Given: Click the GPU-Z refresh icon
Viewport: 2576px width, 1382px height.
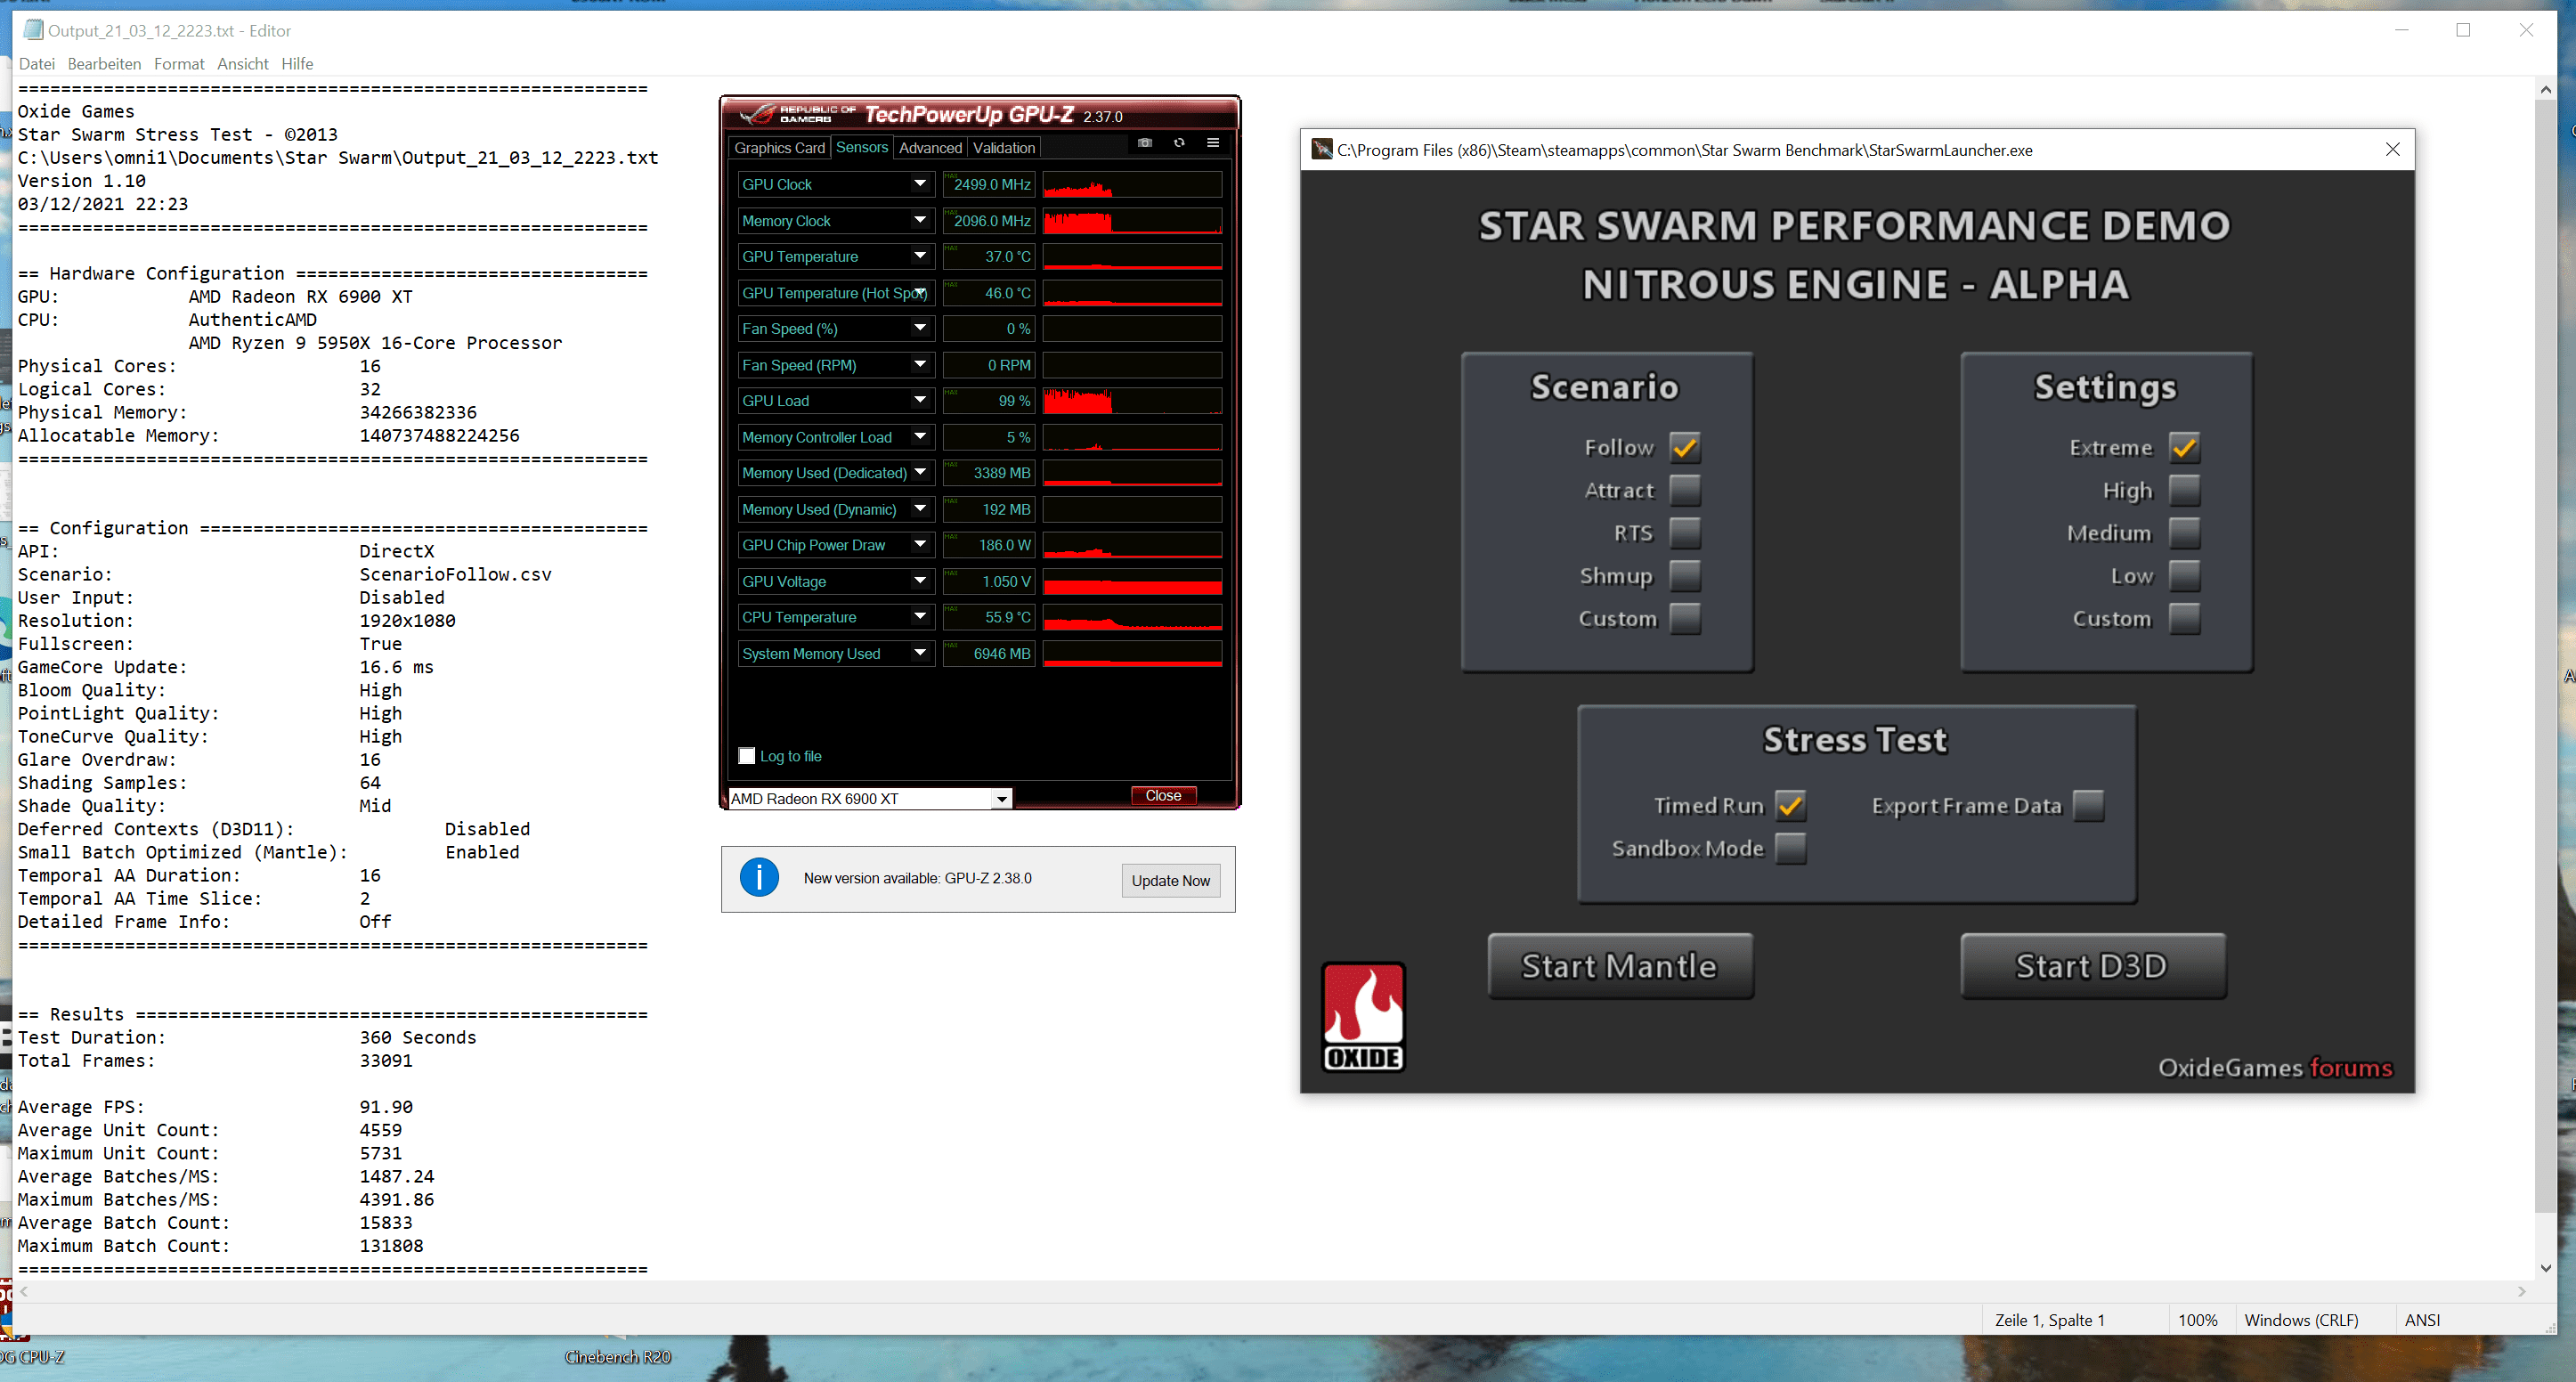Looking at the screenshot, I should [1179, 143].
